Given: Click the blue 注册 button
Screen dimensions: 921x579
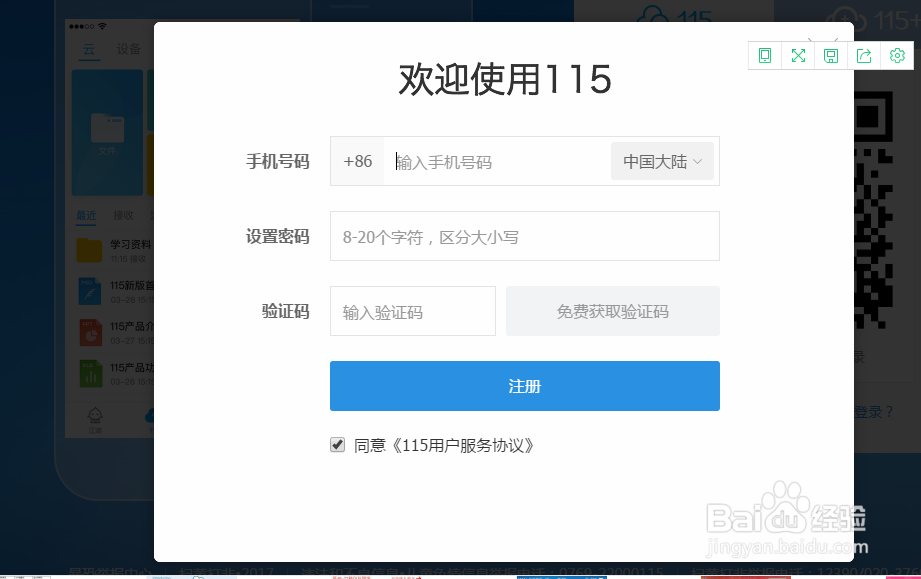Looking at the screenshot, I should pos(525,386).
